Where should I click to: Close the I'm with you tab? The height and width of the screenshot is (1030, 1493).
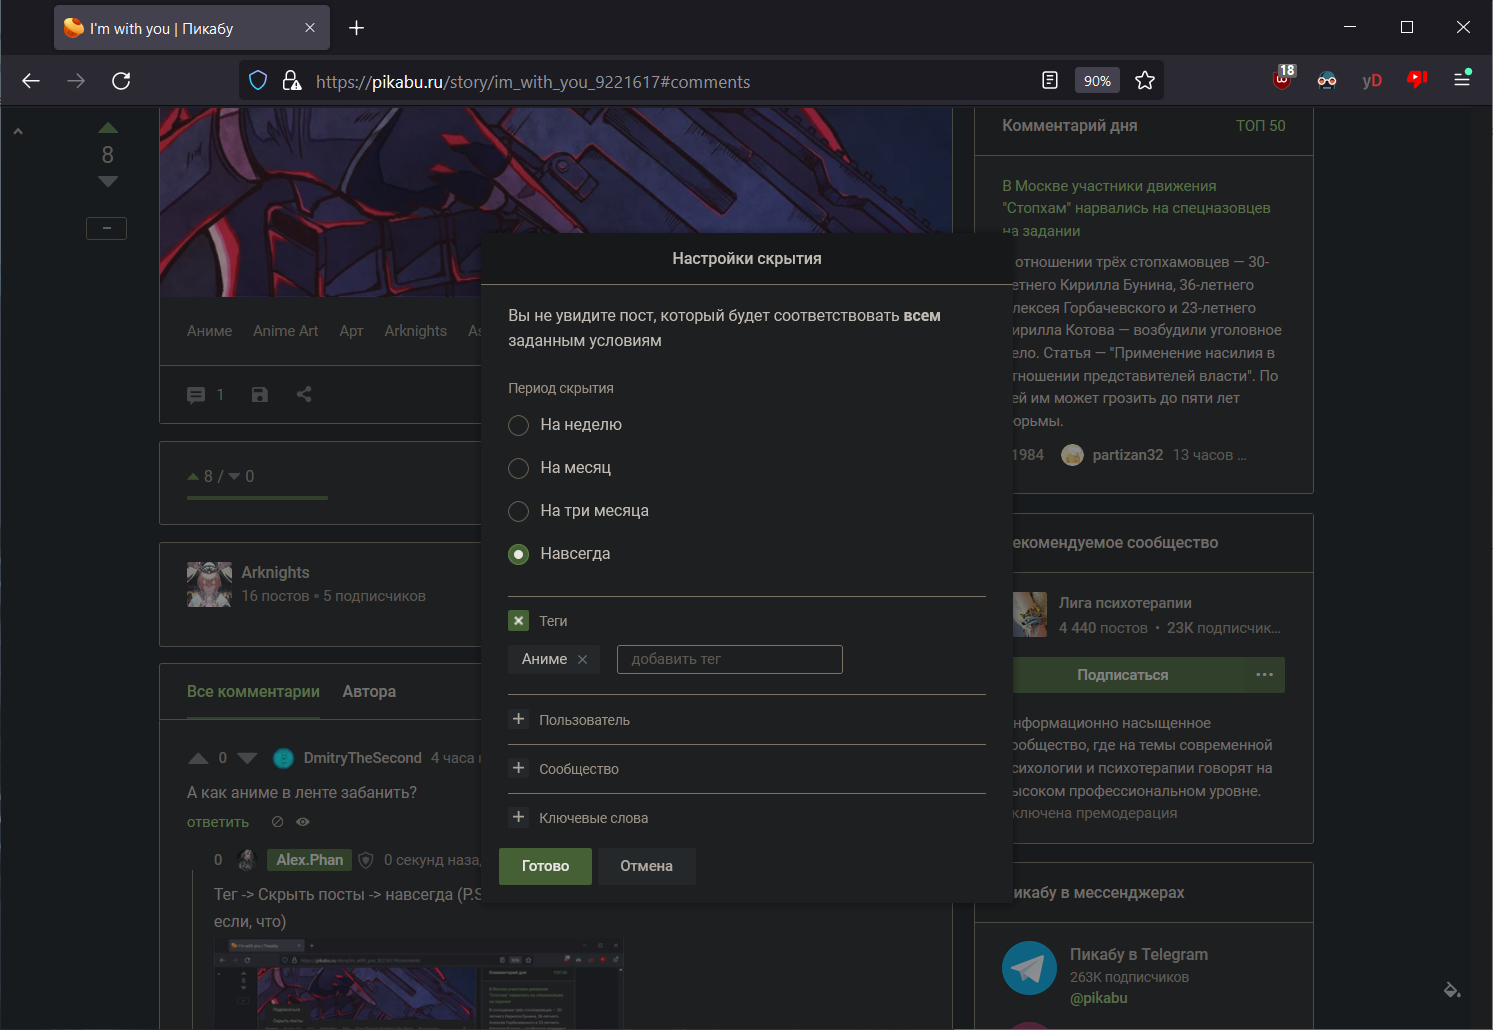(310, 28)
